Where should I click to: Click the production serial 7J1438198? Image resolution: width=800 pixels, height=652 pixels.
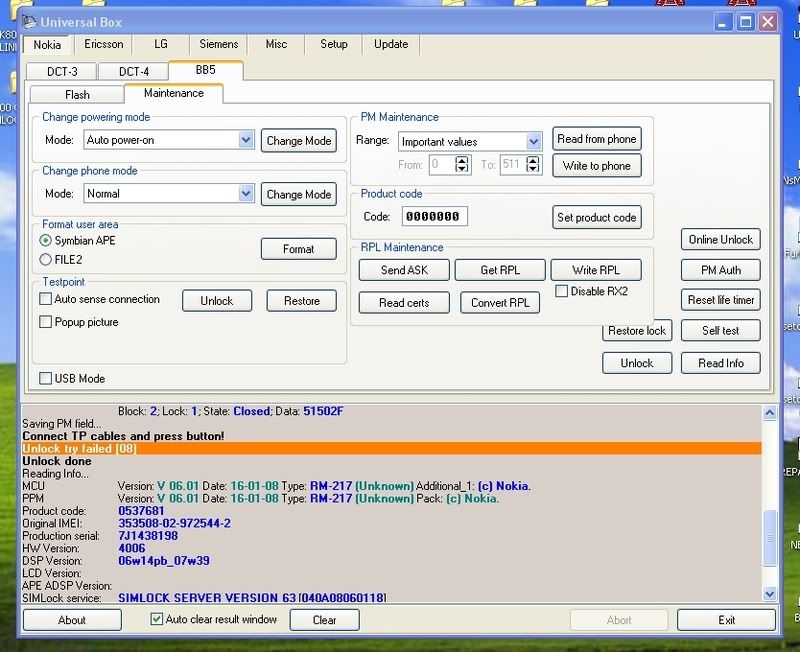click(x=148, y=536)
